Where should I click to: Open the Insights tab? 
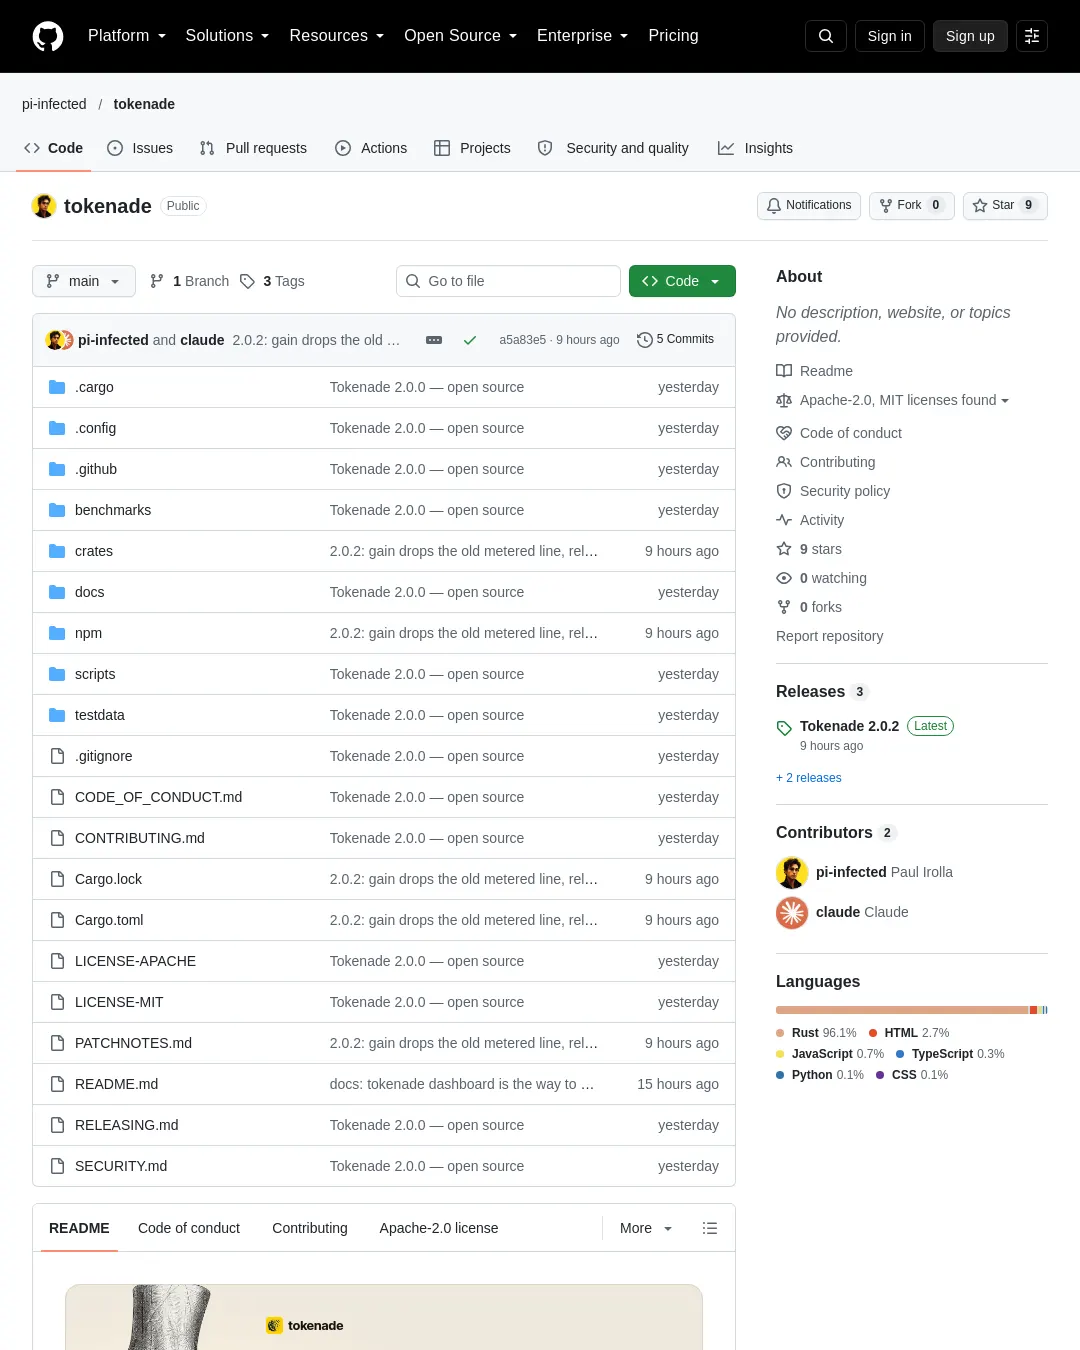point(755,148)
